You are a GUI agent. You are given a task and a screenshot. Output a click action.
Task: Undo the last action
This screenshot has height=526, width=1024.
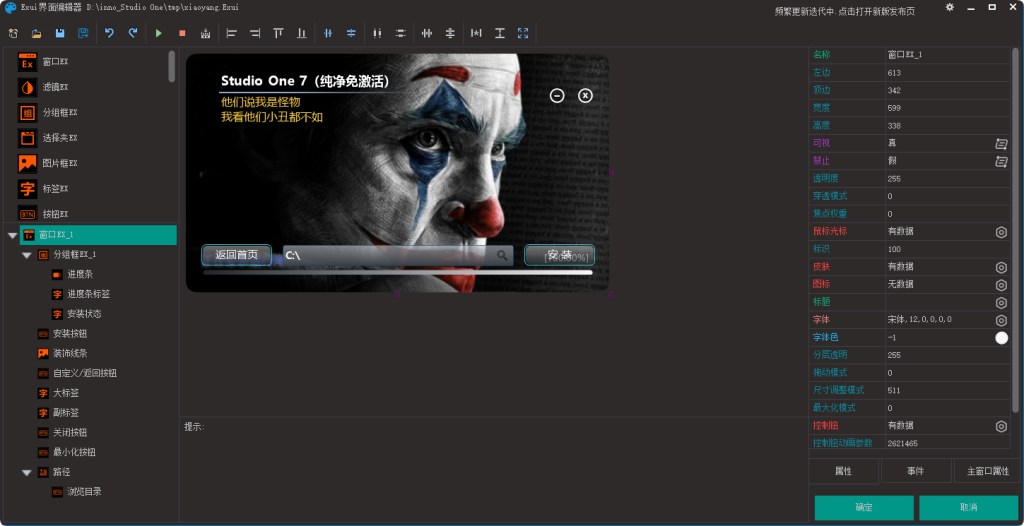coord(109,33)
